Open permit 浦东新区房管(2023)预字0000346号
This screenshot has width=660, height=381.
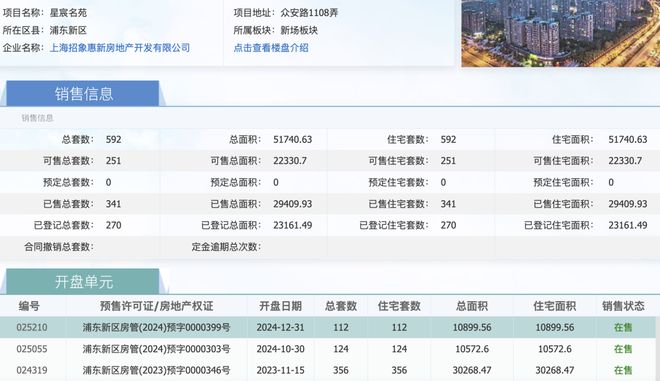(x=156, y=370)
